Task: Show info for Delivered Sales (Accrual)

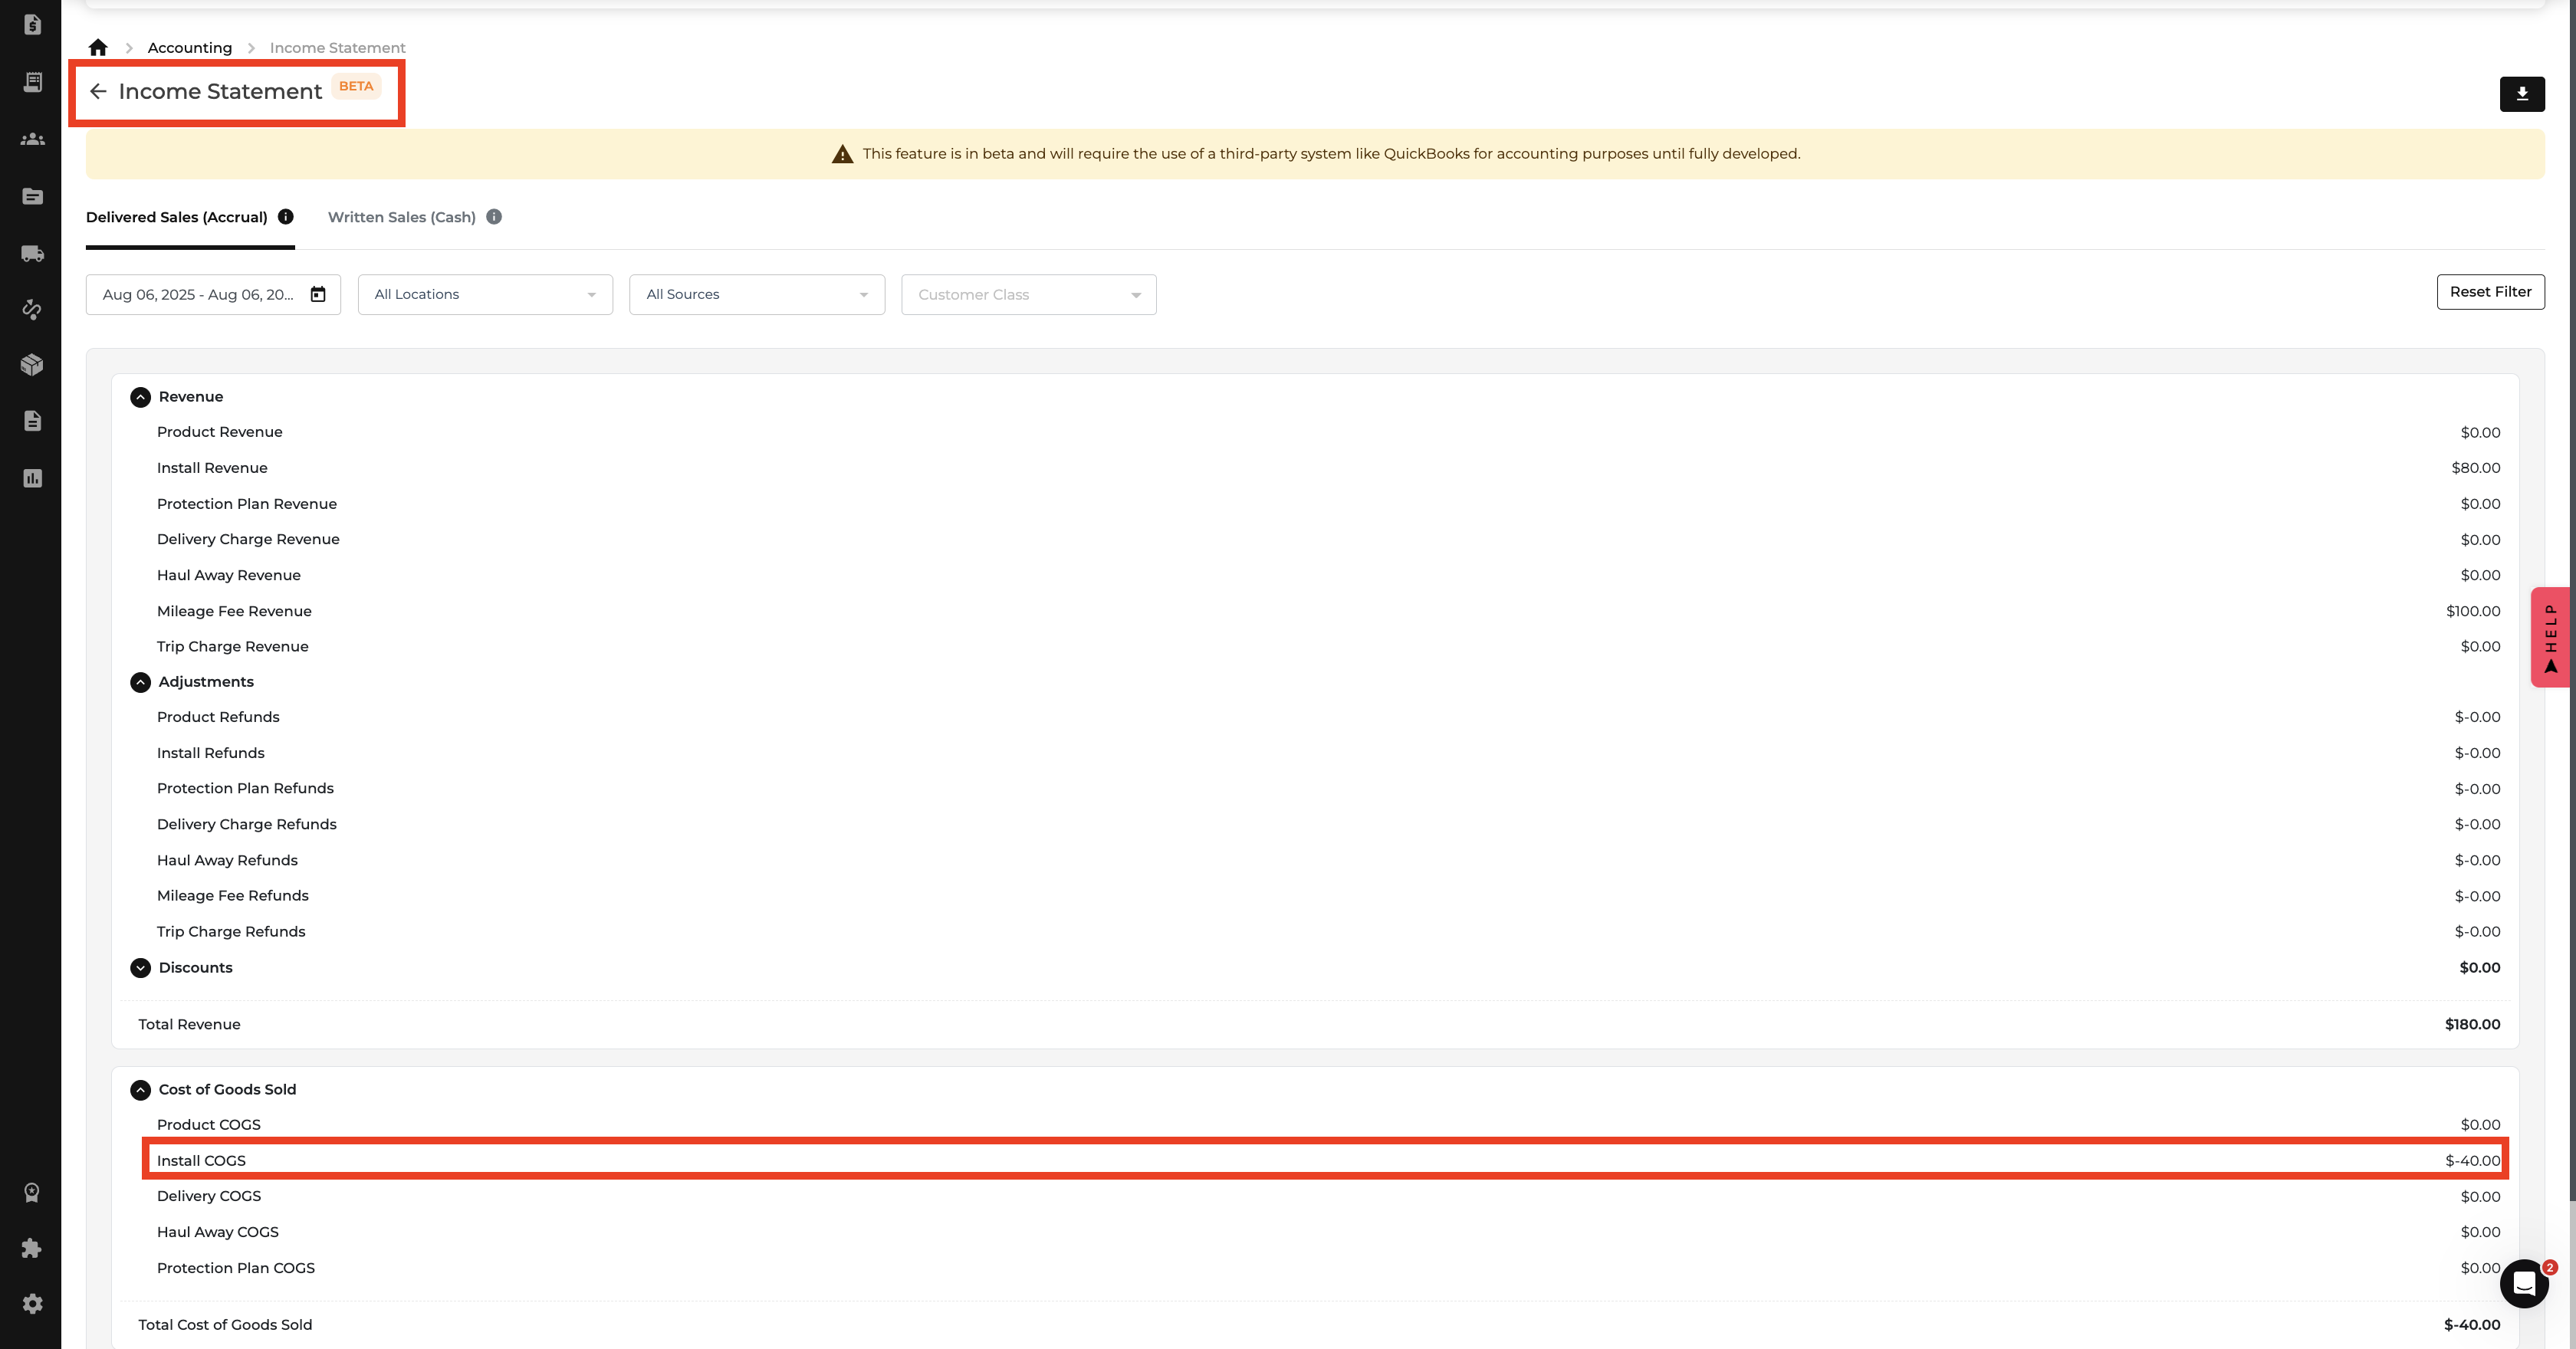Action: tap(286, 217)
